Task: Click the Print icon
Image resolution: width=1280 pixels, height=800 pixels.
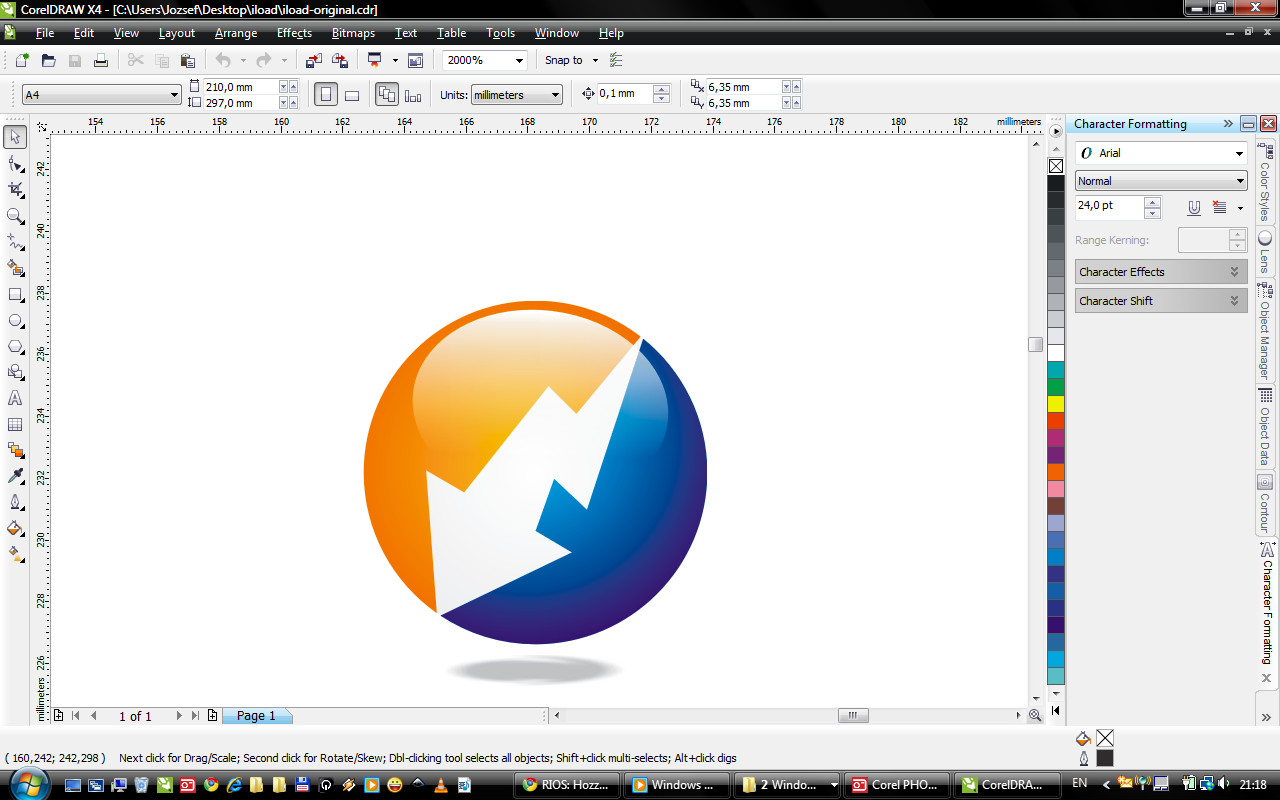Action: (x=101, y=60)
